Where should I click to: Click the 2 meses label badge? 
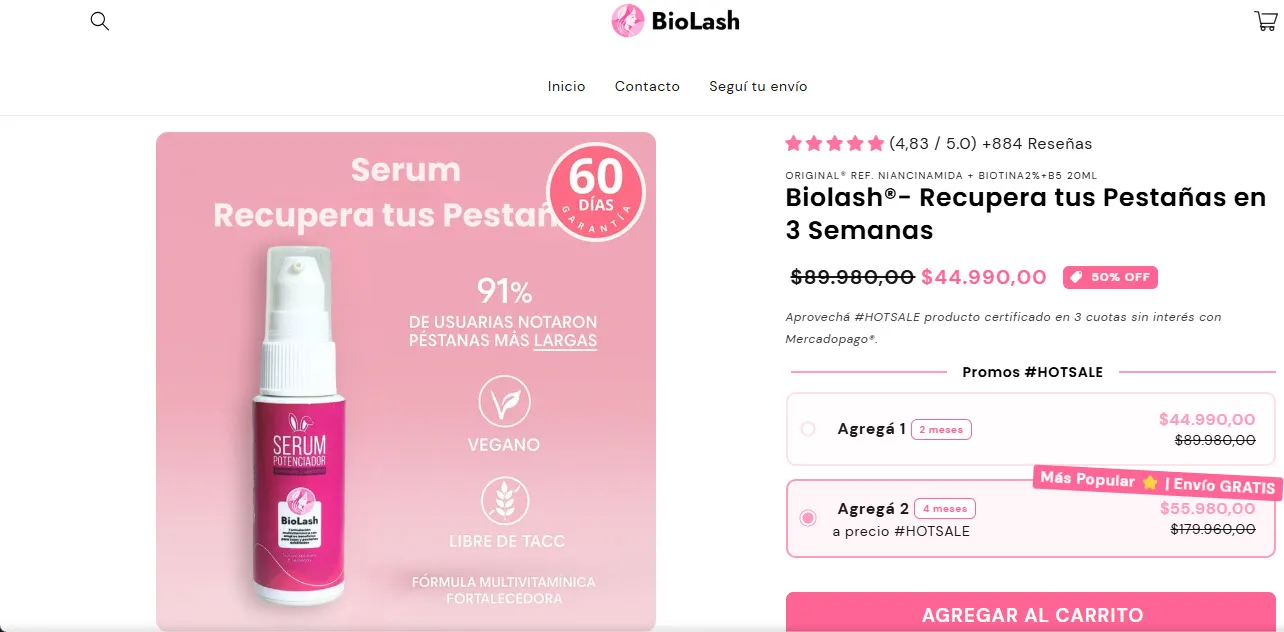[941, 429]
